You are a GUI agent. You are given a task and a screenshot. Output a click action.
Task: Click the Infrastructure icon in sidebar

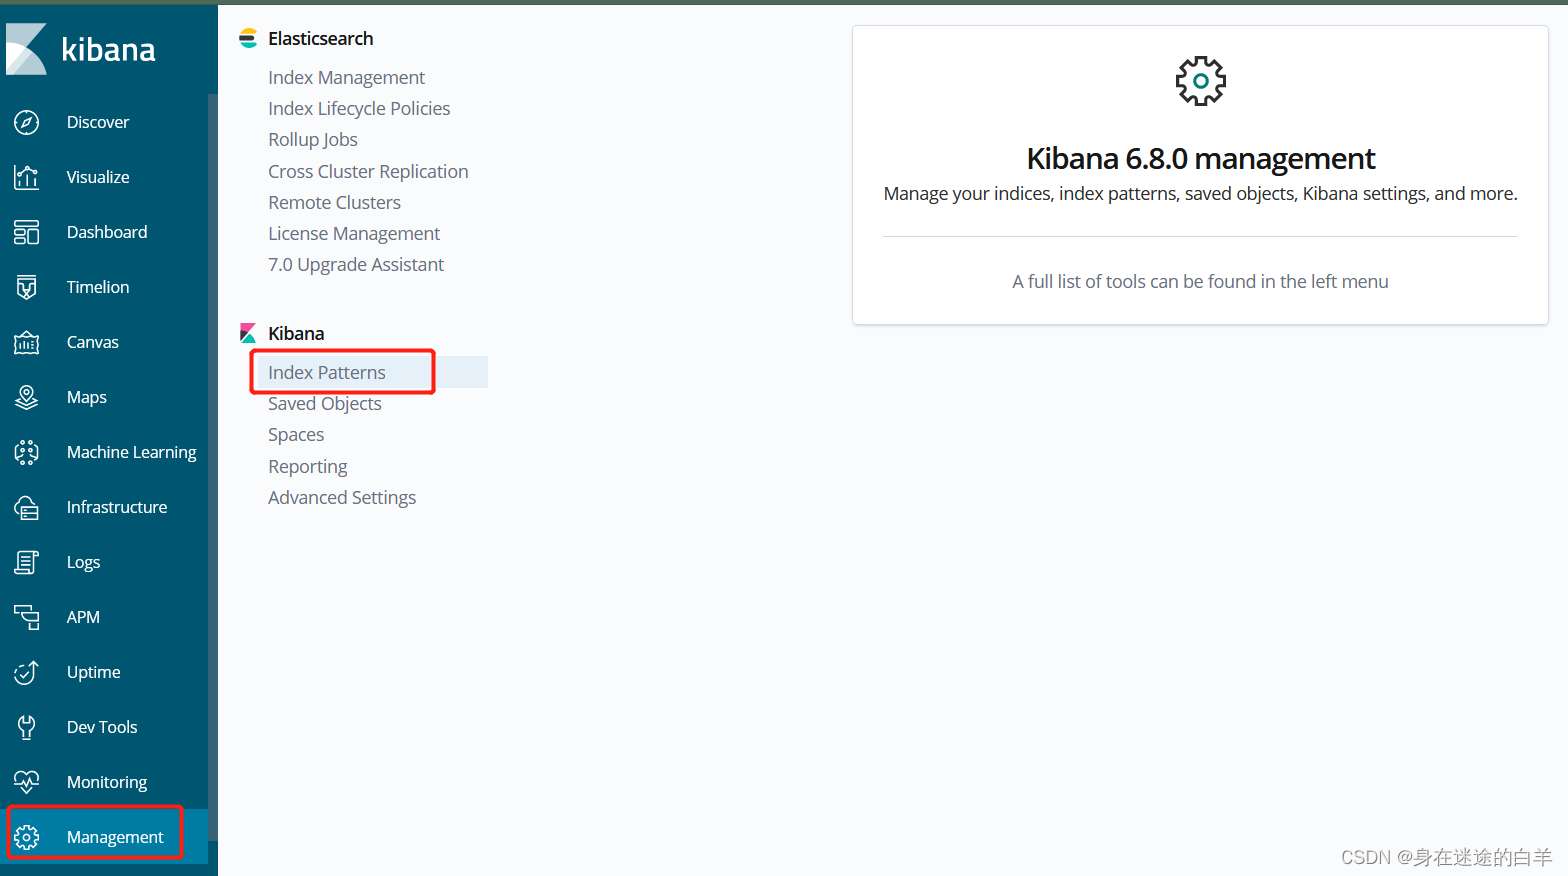coord(27,507)
